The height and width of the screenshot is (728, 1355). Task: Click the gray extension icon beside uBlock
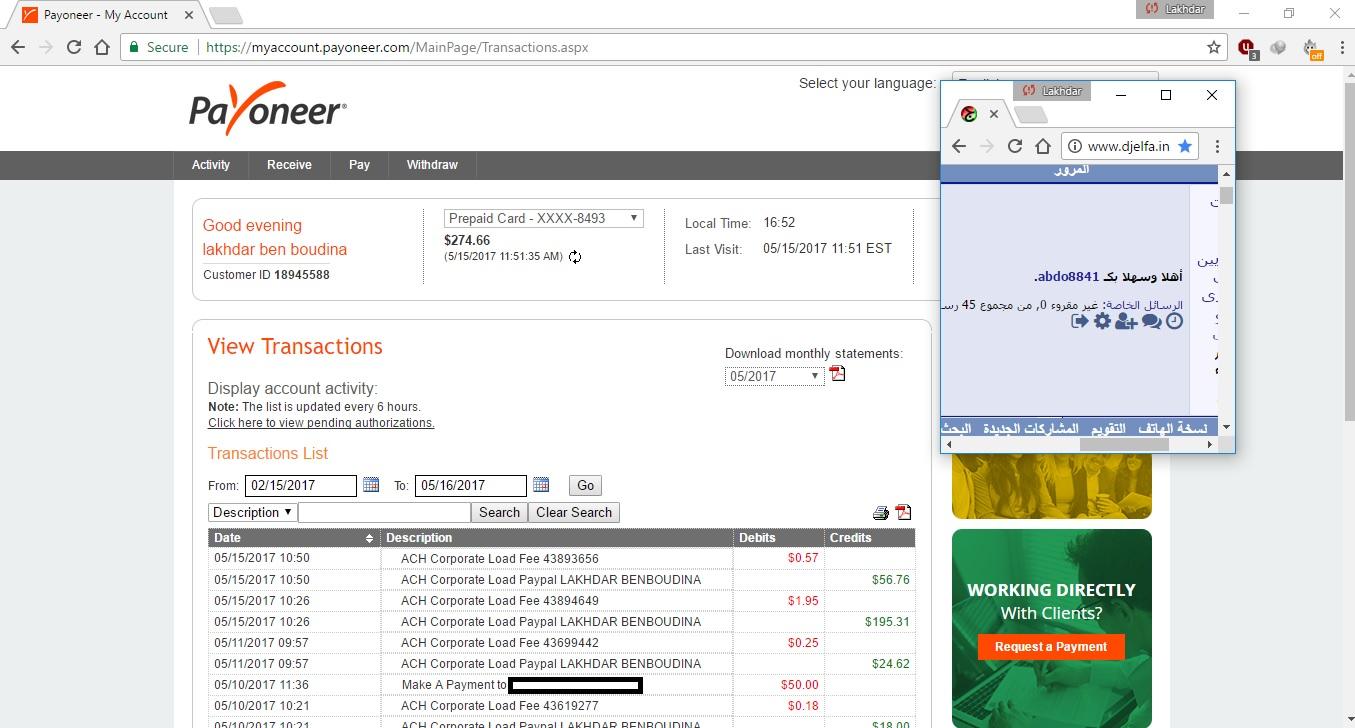click(1278, 47)
